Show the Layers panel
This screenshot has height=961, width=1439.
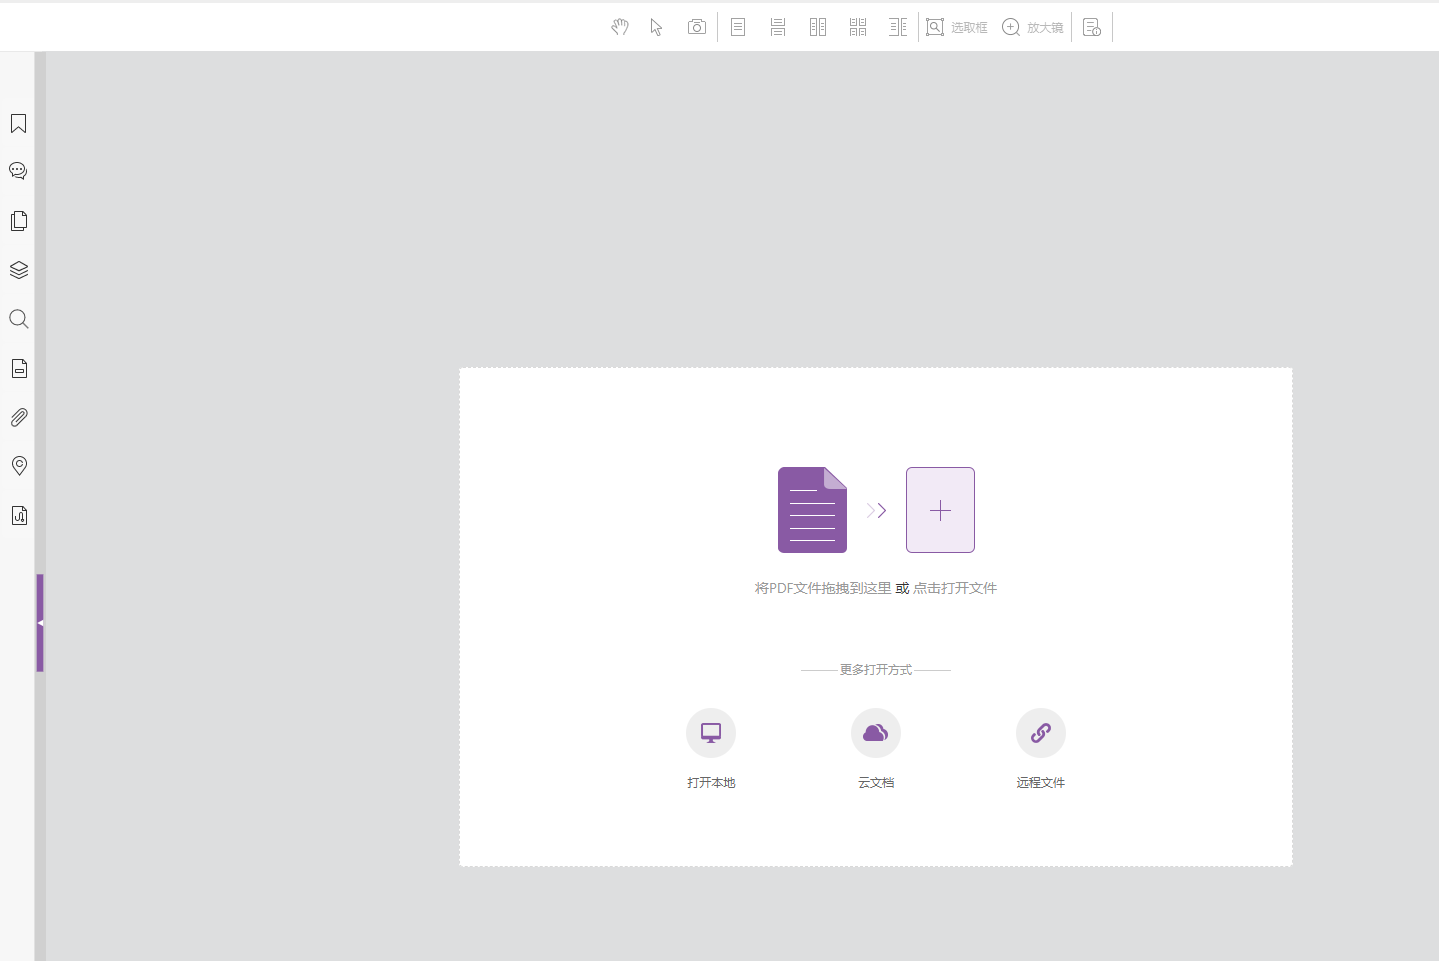coord(18,270)
